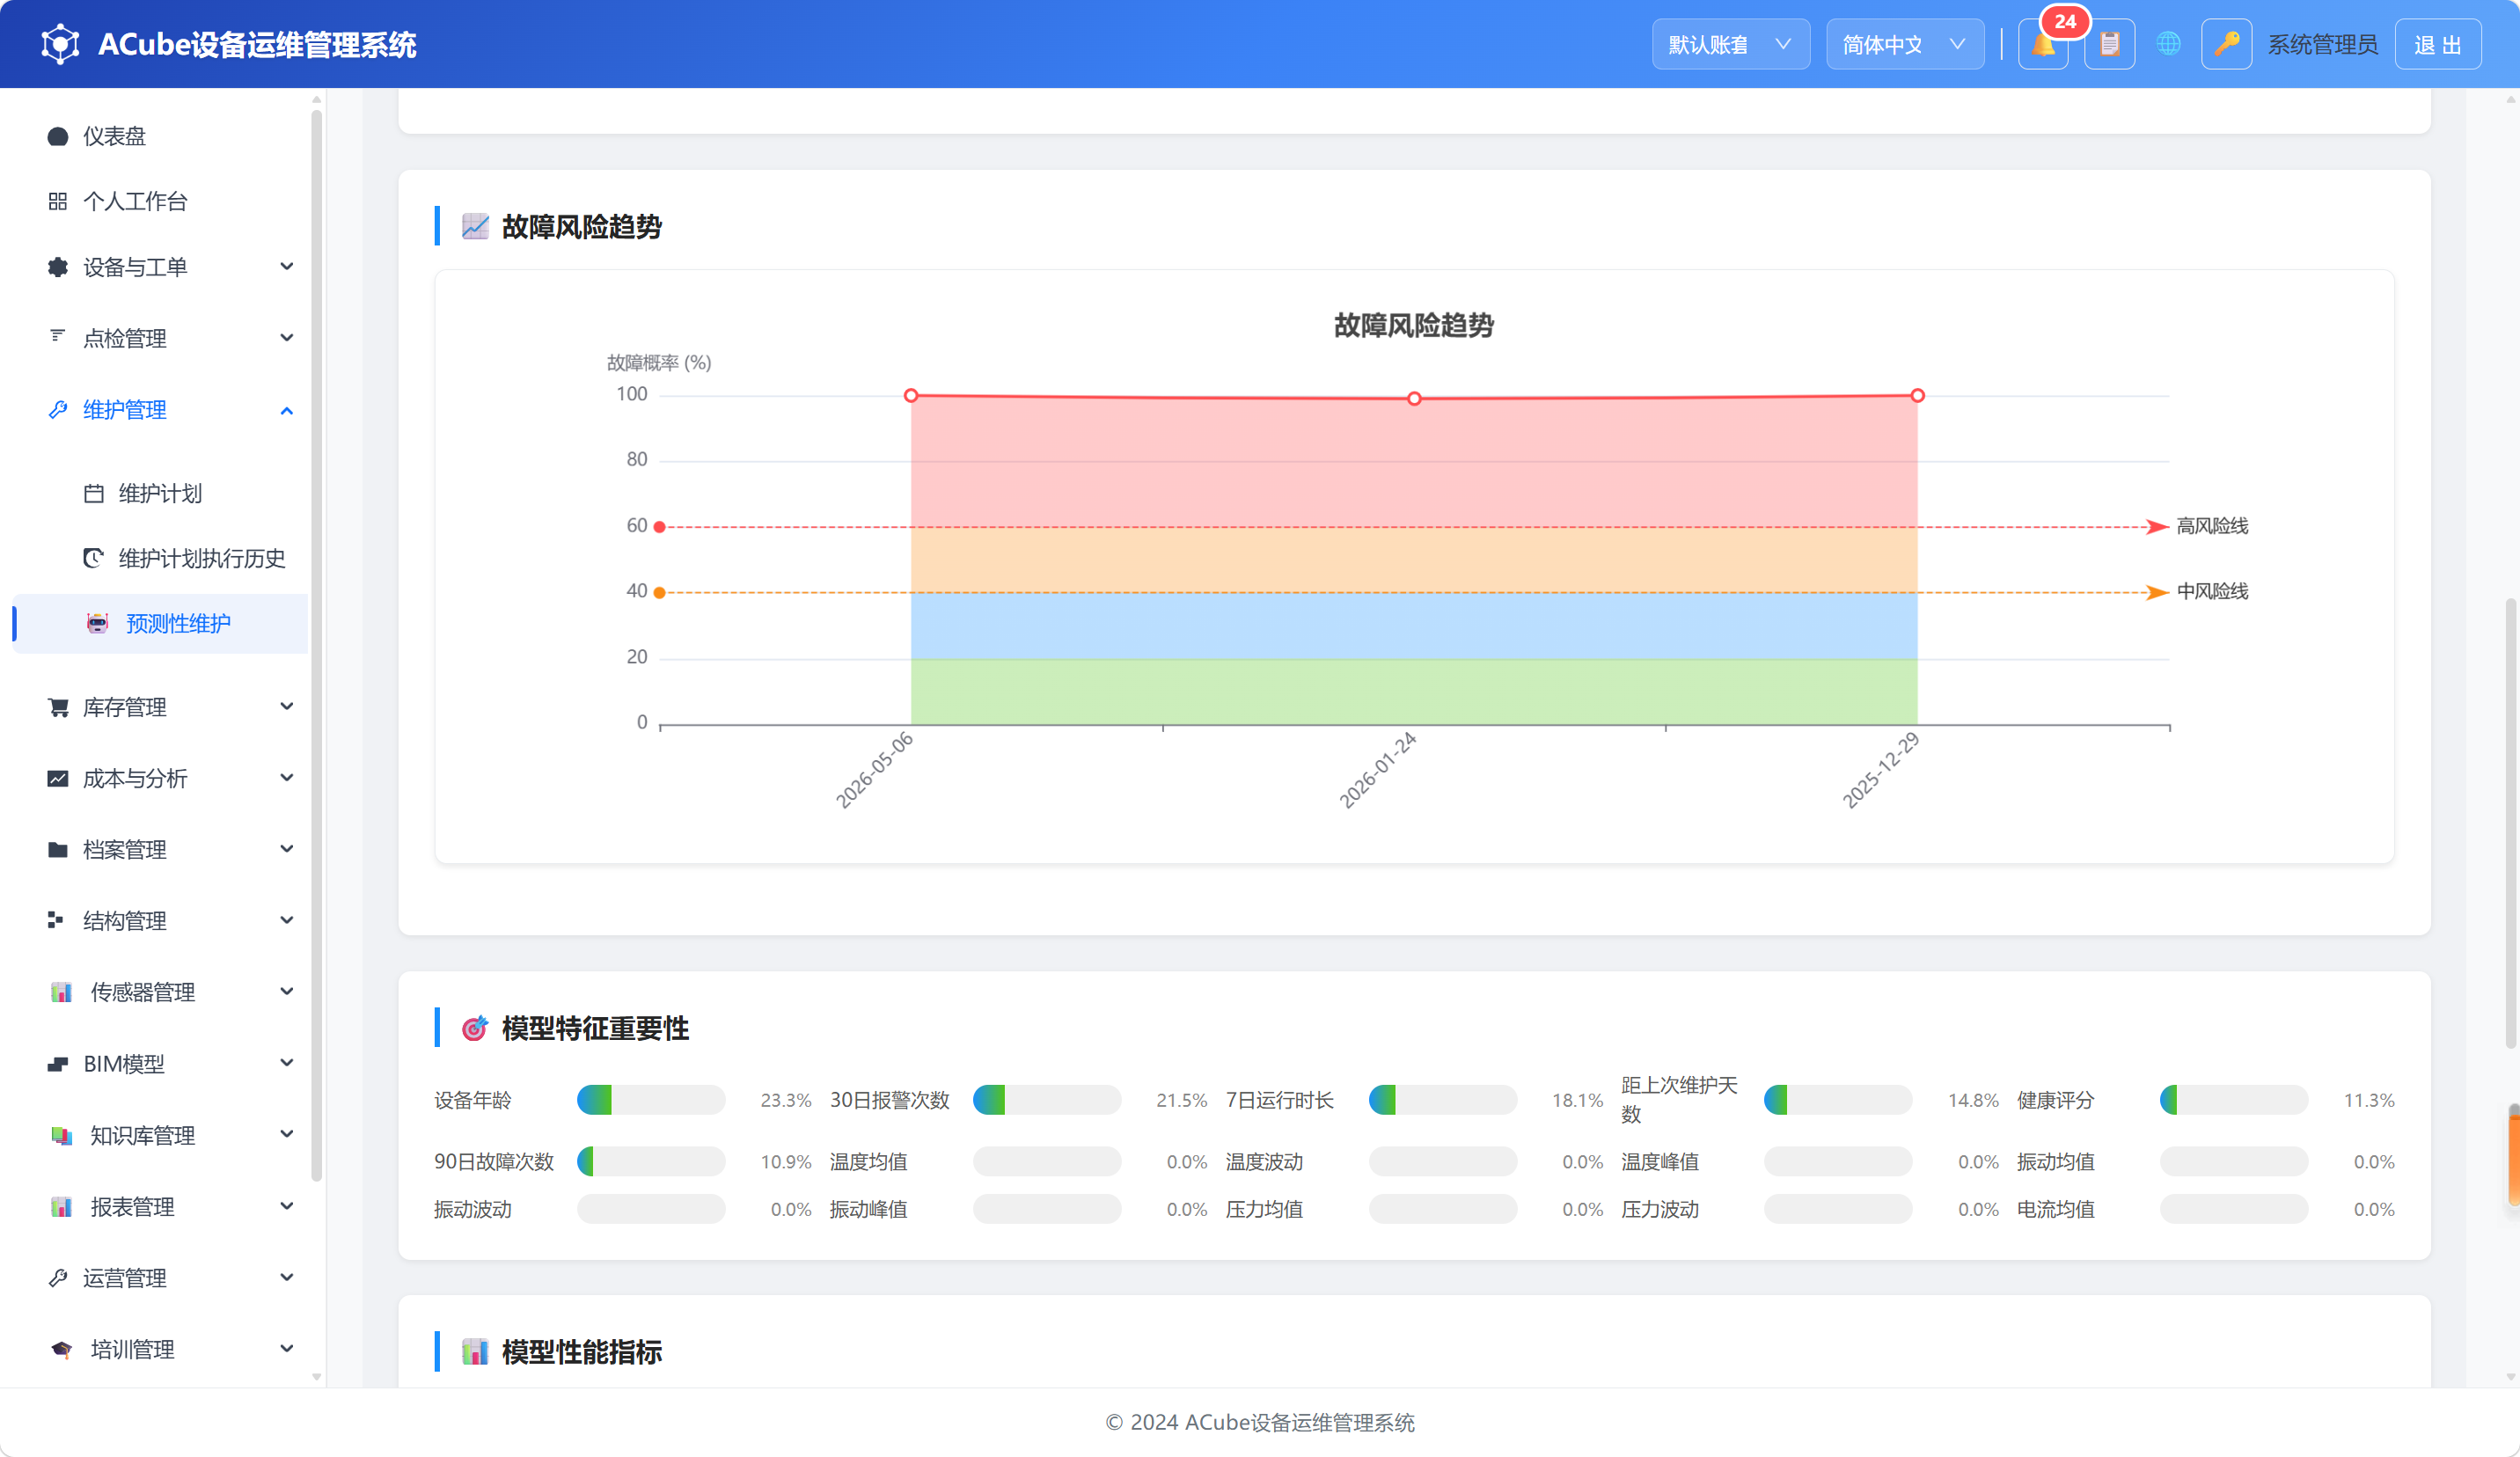Expand the 传感器管理 chevron
Screen dimensions: 2520x1457
click(287, 992)
